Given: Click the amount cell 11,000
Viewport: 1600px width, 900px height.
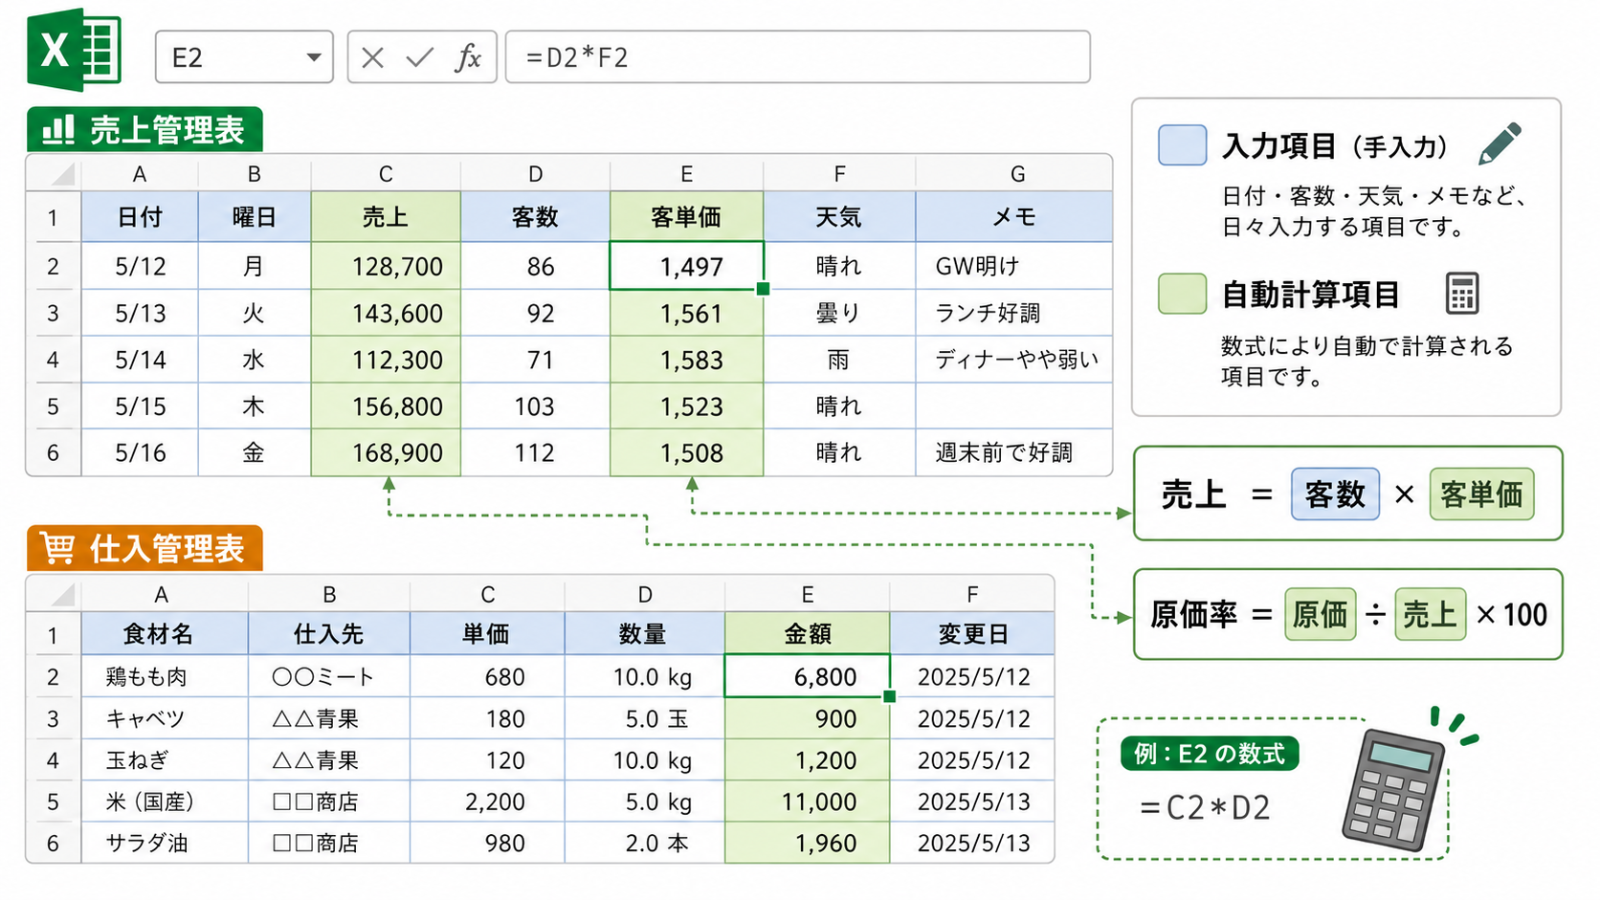Looking at the screenshot, I should click(x=807, y=801).
